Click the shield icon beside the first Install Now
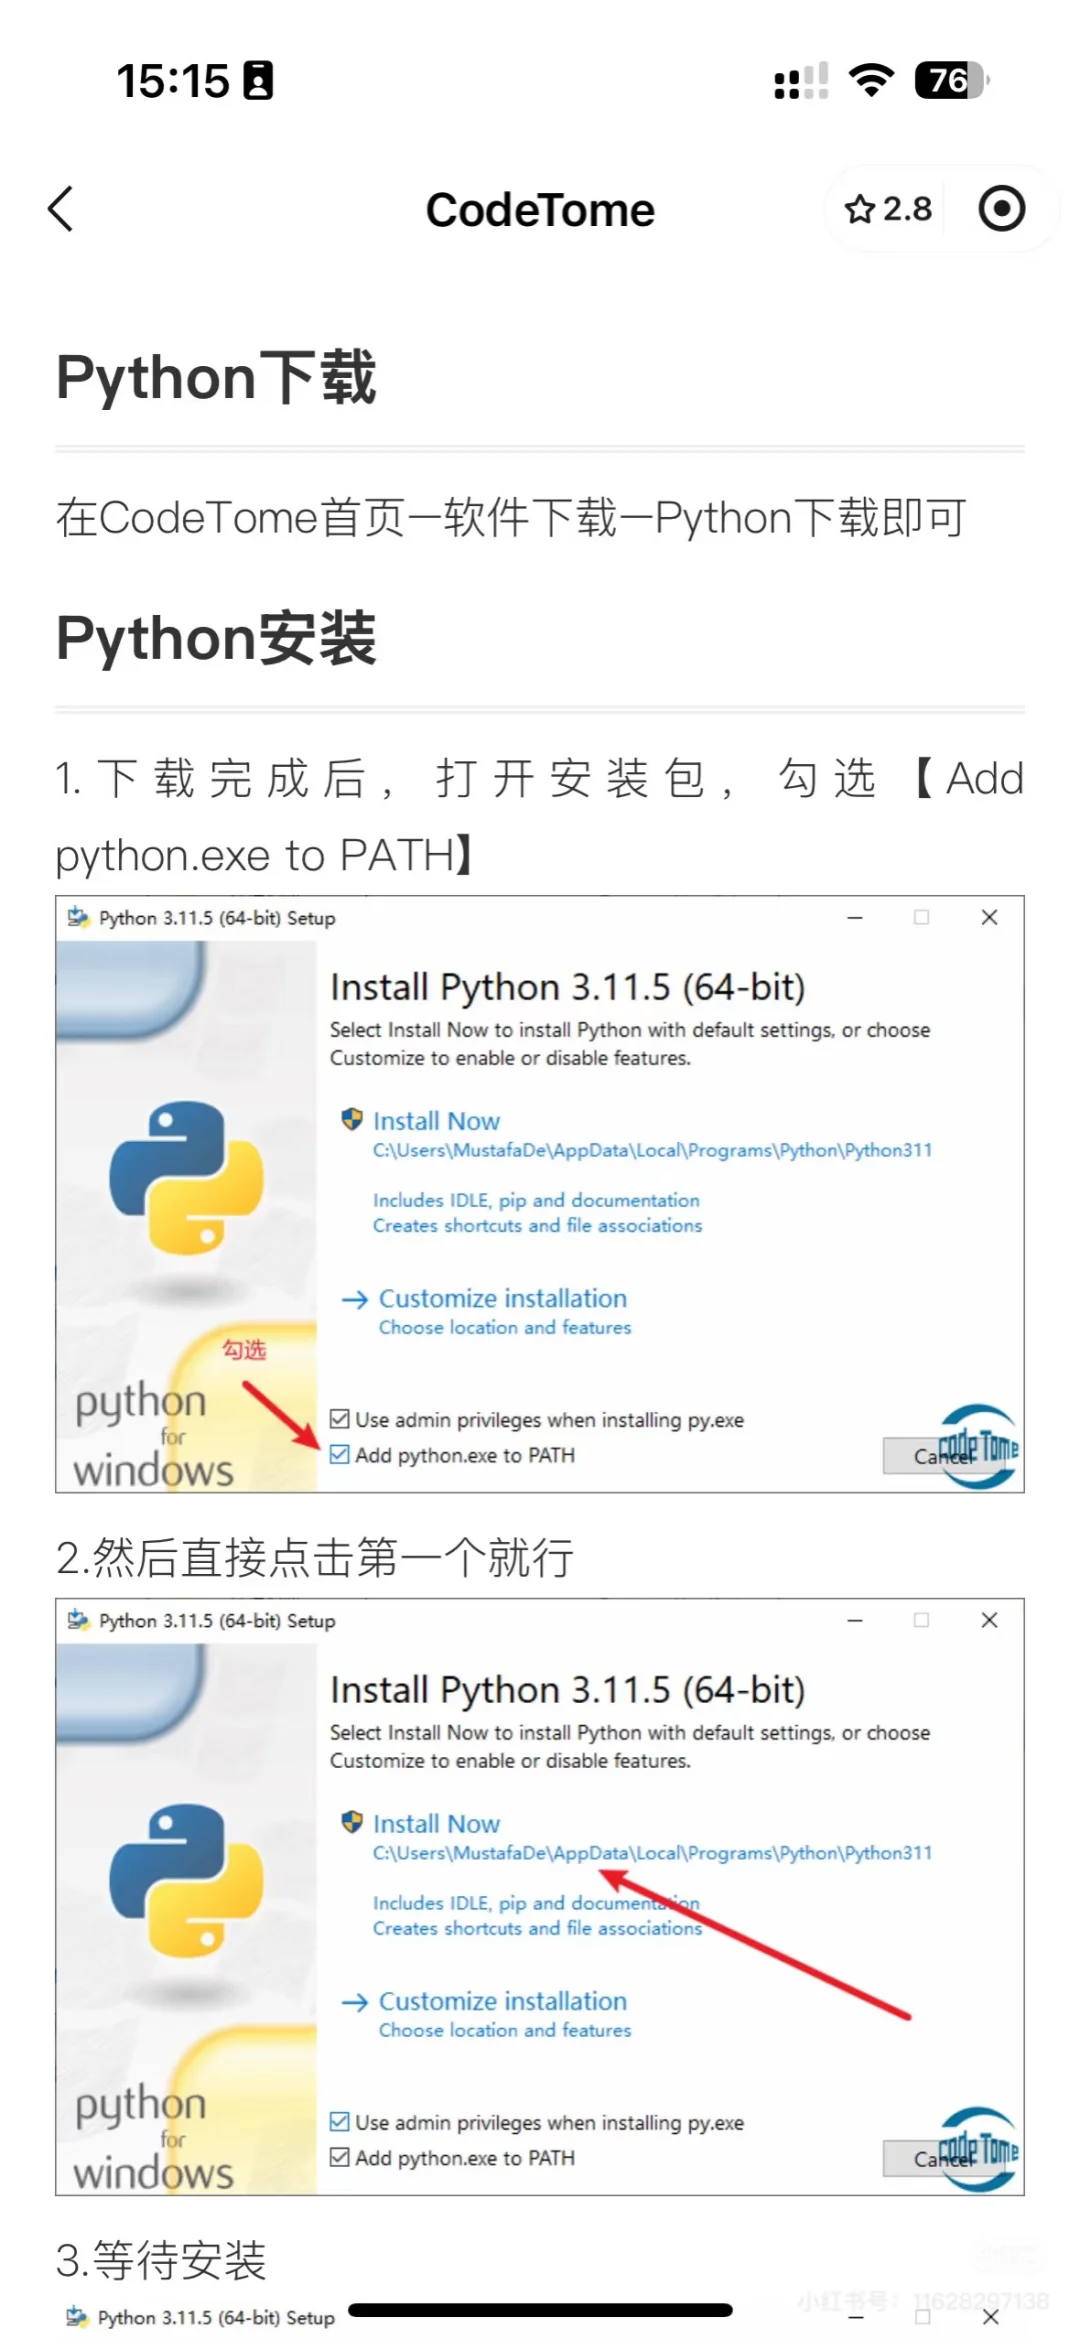The image size is (1080, 2339). tap(352, 1120)
